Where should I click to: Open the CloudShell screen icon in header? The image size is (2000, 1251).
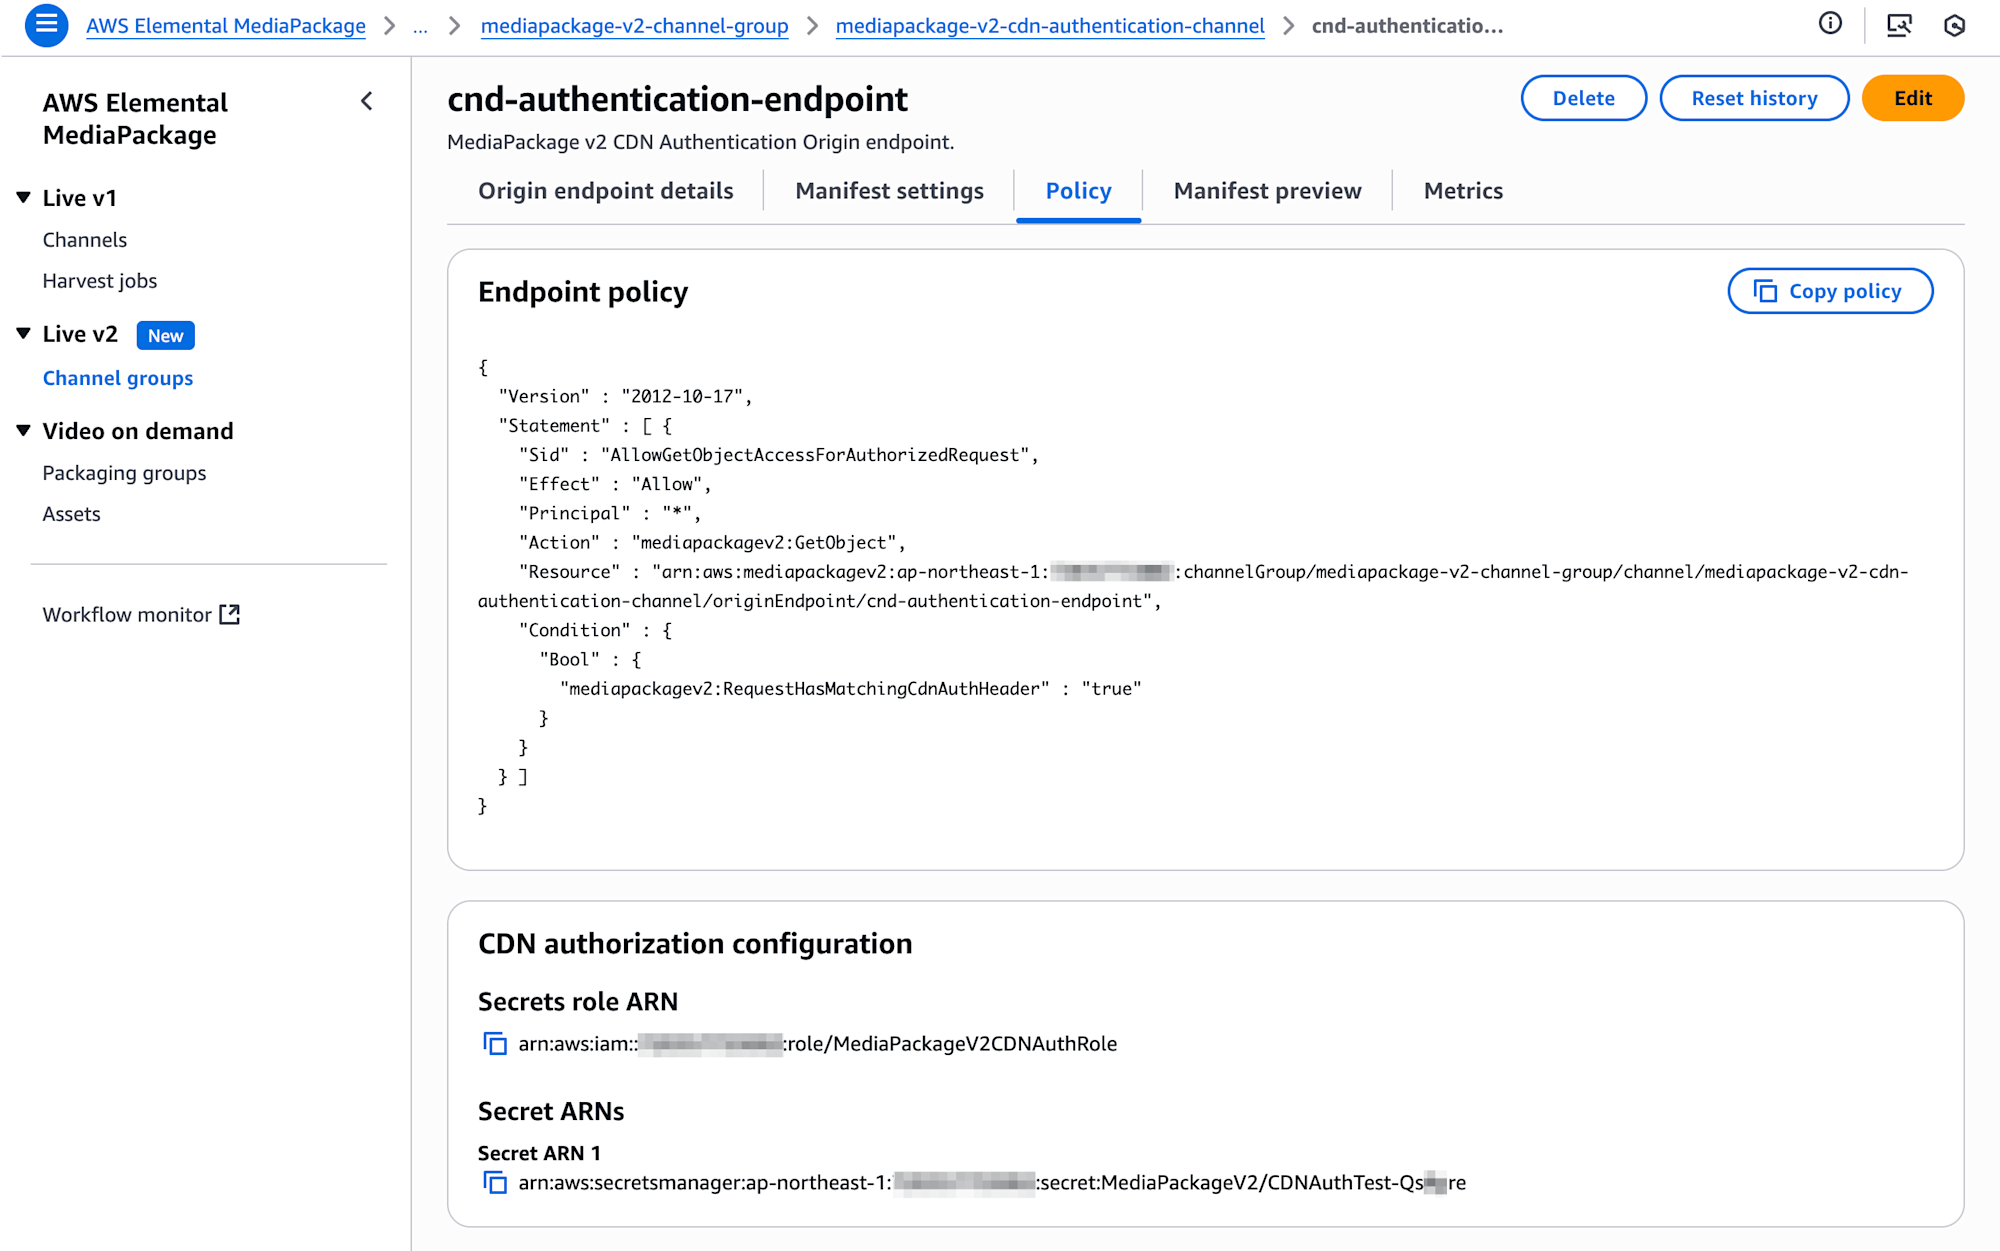click(1898, 25)
